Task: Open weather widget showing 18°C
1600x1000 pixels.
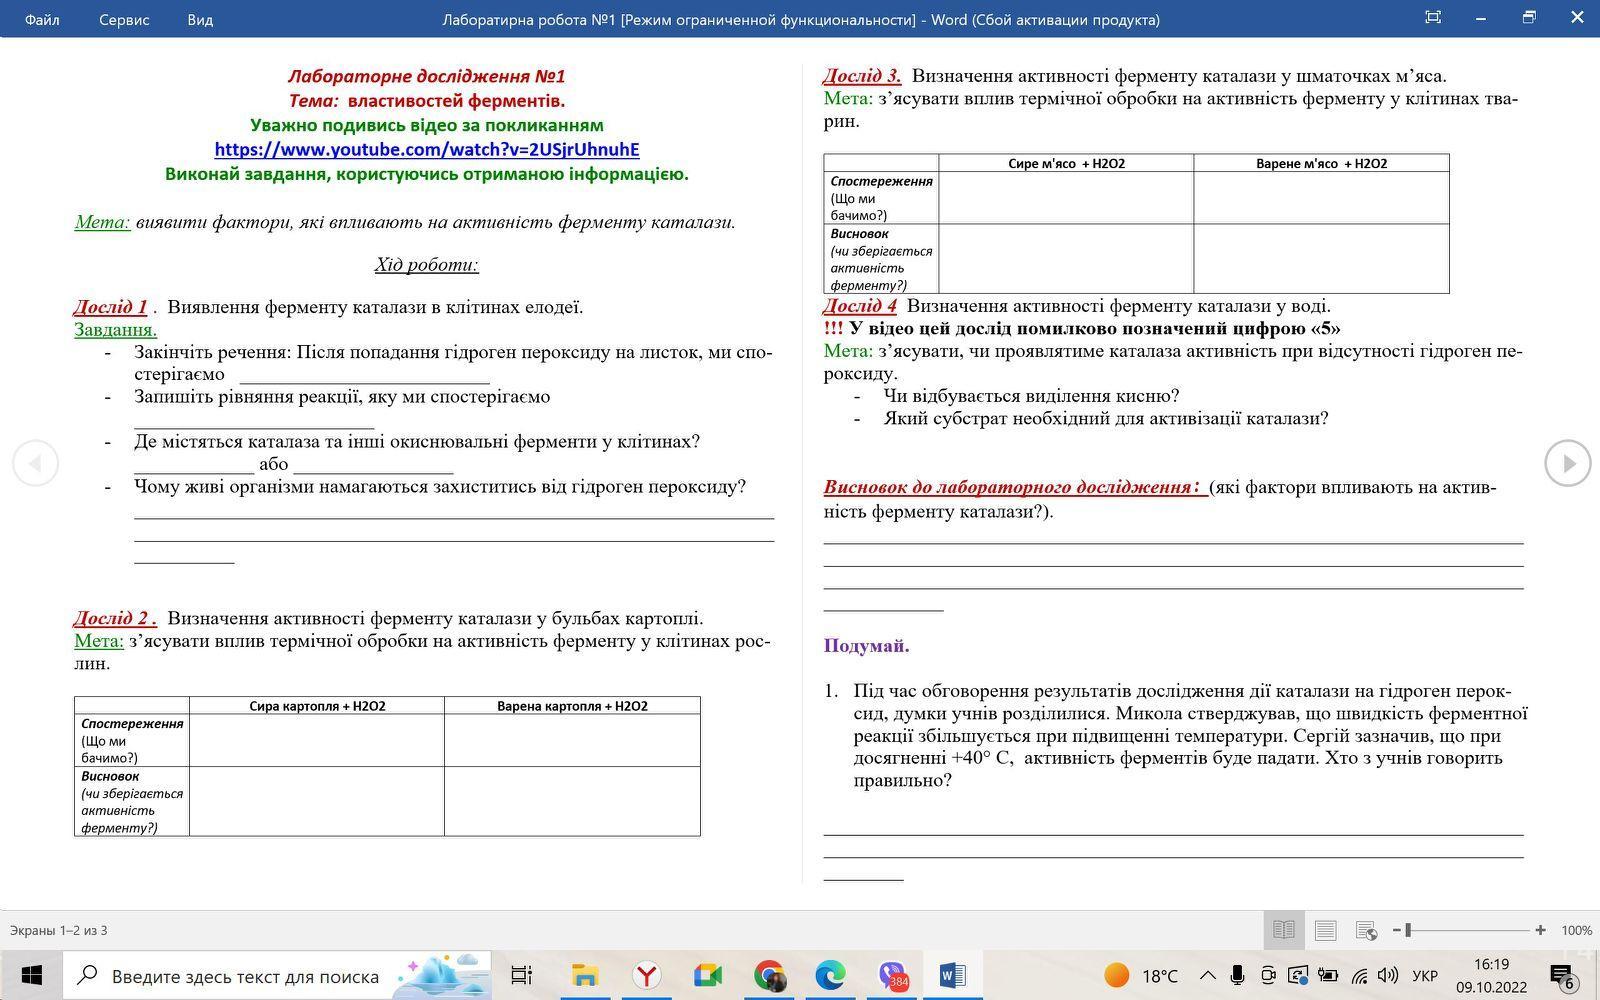Action: point(1141,975)
